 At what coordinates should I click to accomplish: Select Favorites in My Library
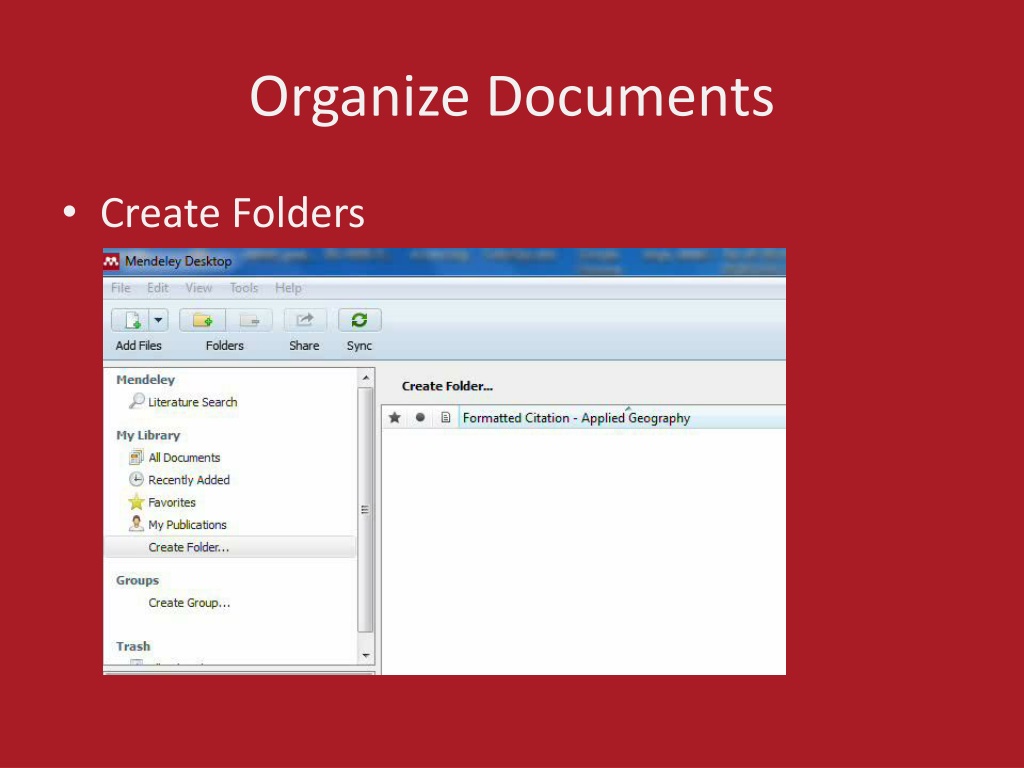172,502
